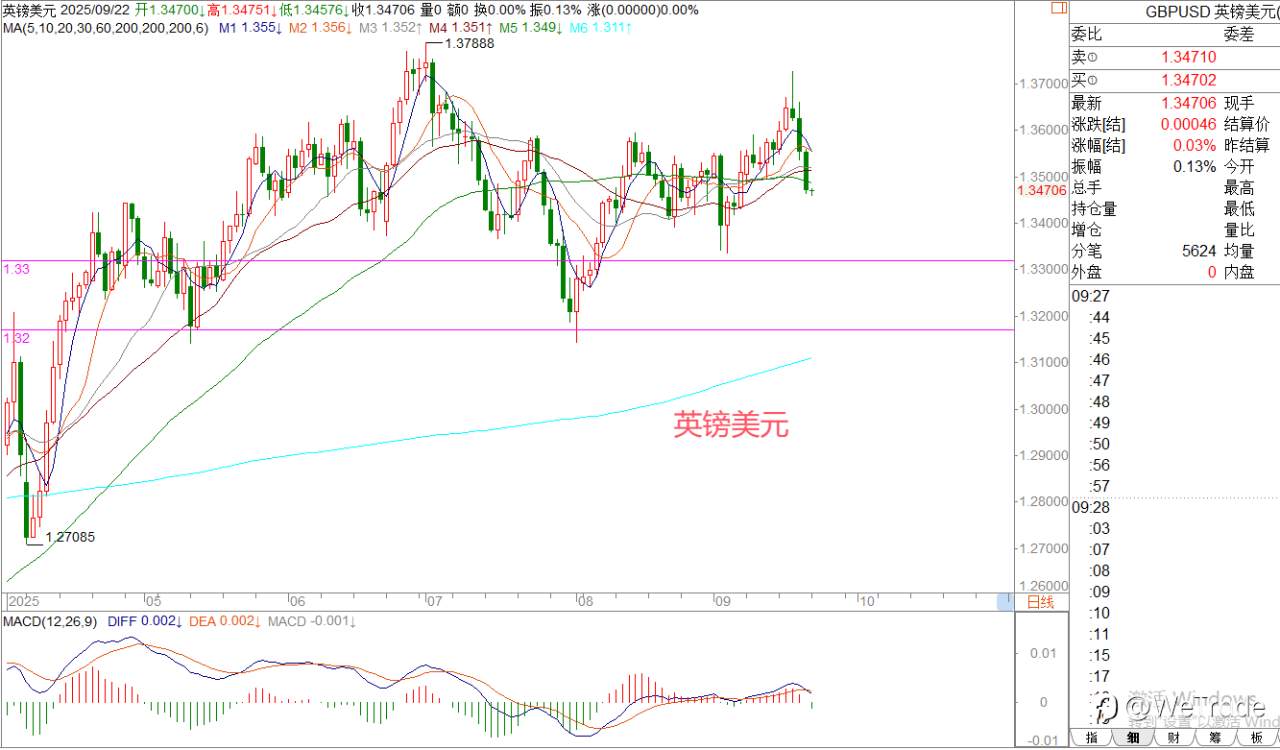Select the magenta 1.32 horizontal line label

click(x=16, y=339)
